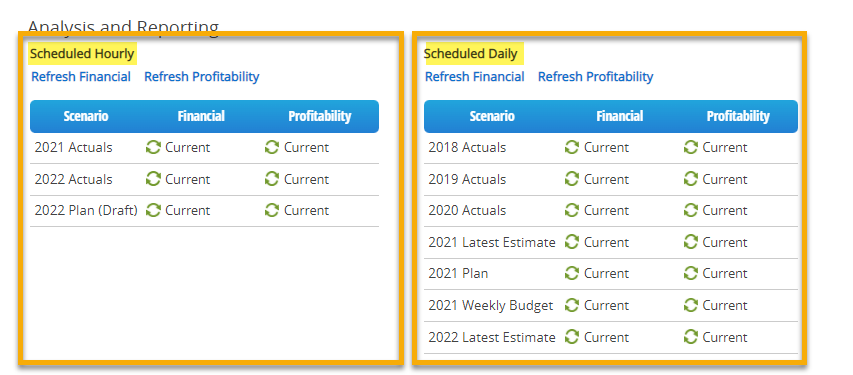Open Refresh Financial link under Scheduled Hourly
Viewport: 853px width, 375px height.
[81, 77]
